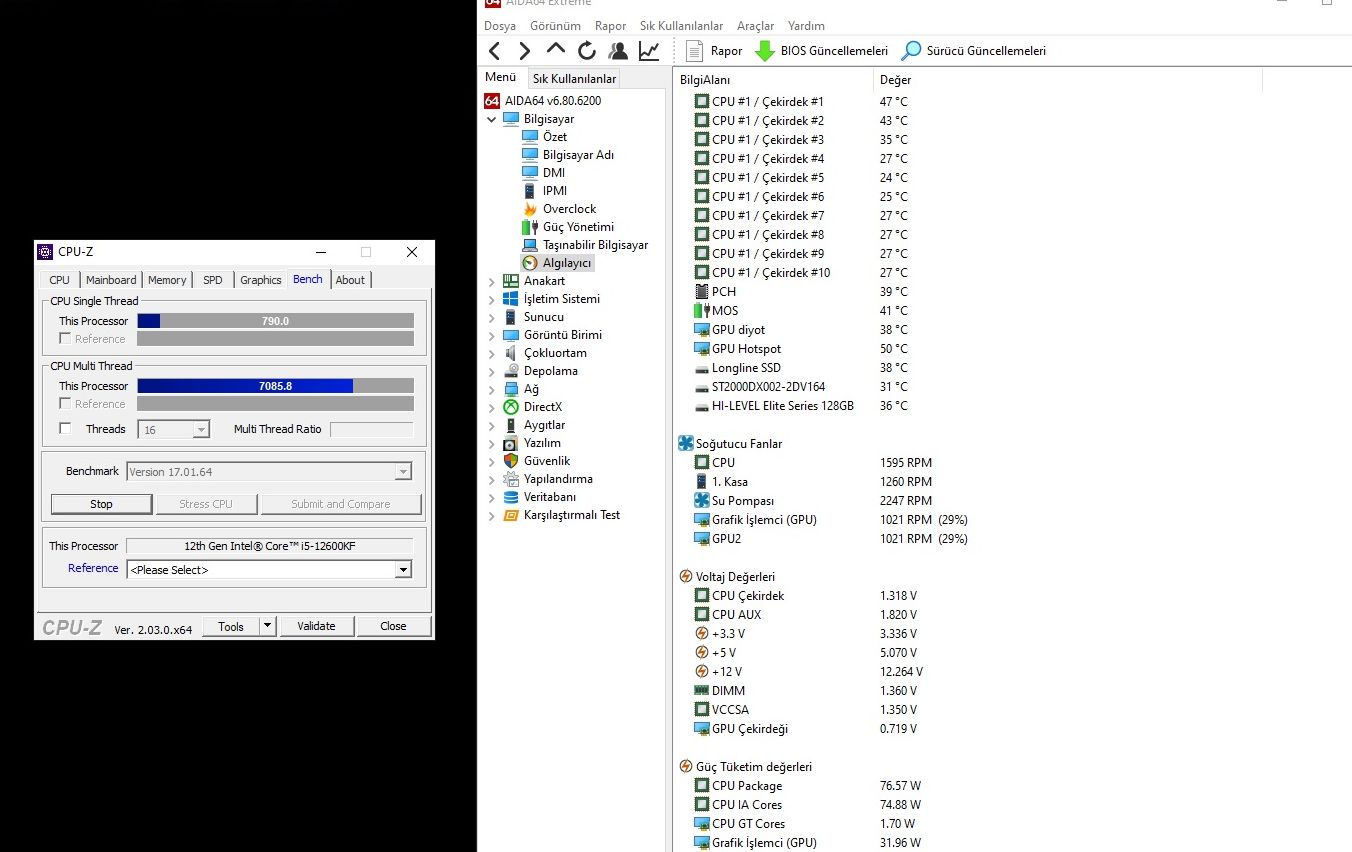The image size is (1352, 852).
Task: Stop the CPU-Z benchmark
Action: click(102, 504)
